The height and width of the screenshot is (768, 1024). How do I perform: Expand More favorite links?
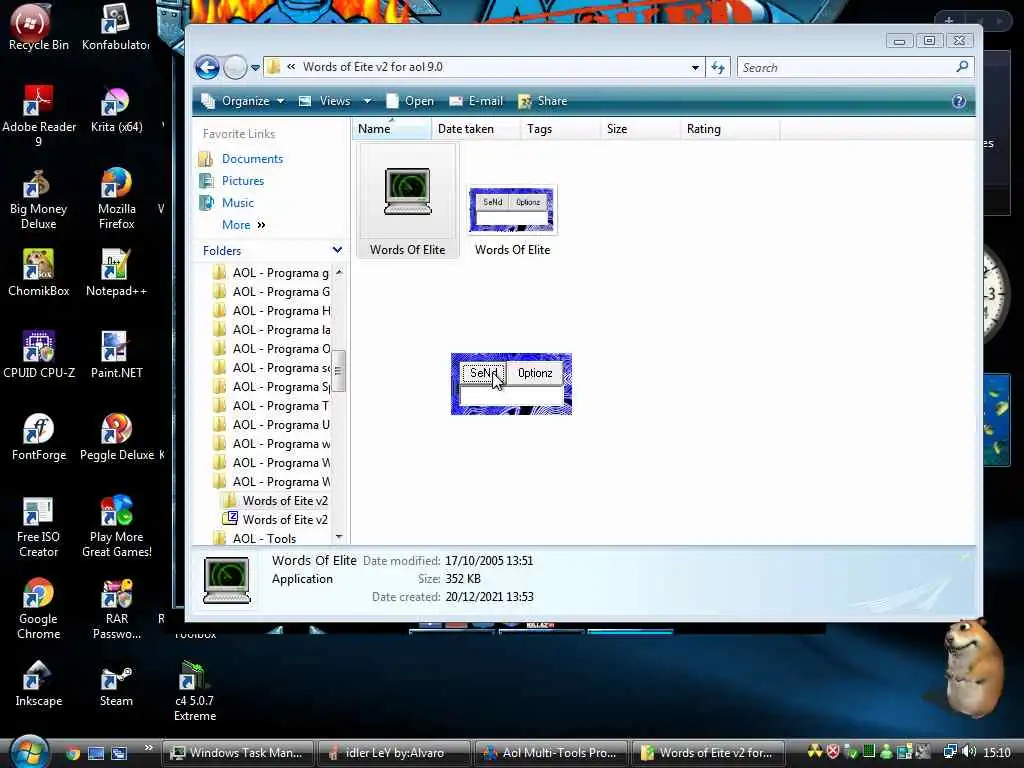pyautogui.click(x=244, y=225)
